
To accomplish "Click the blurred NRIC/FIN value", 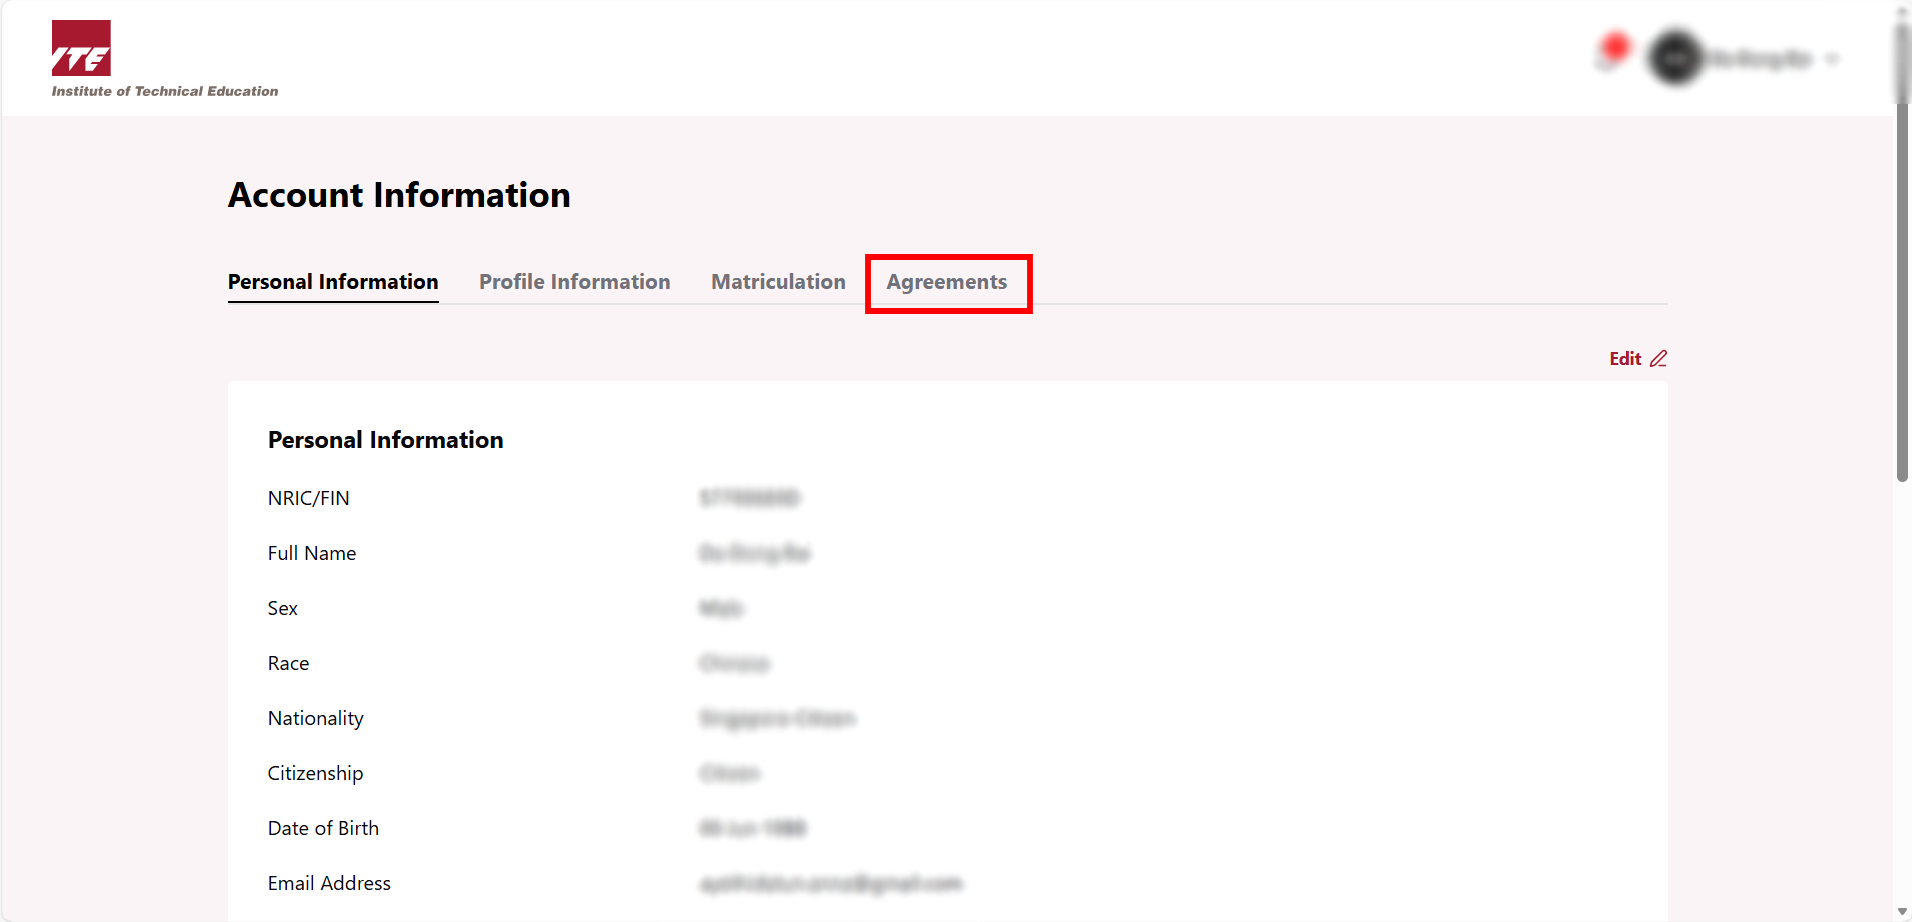I will pos(749,498).
